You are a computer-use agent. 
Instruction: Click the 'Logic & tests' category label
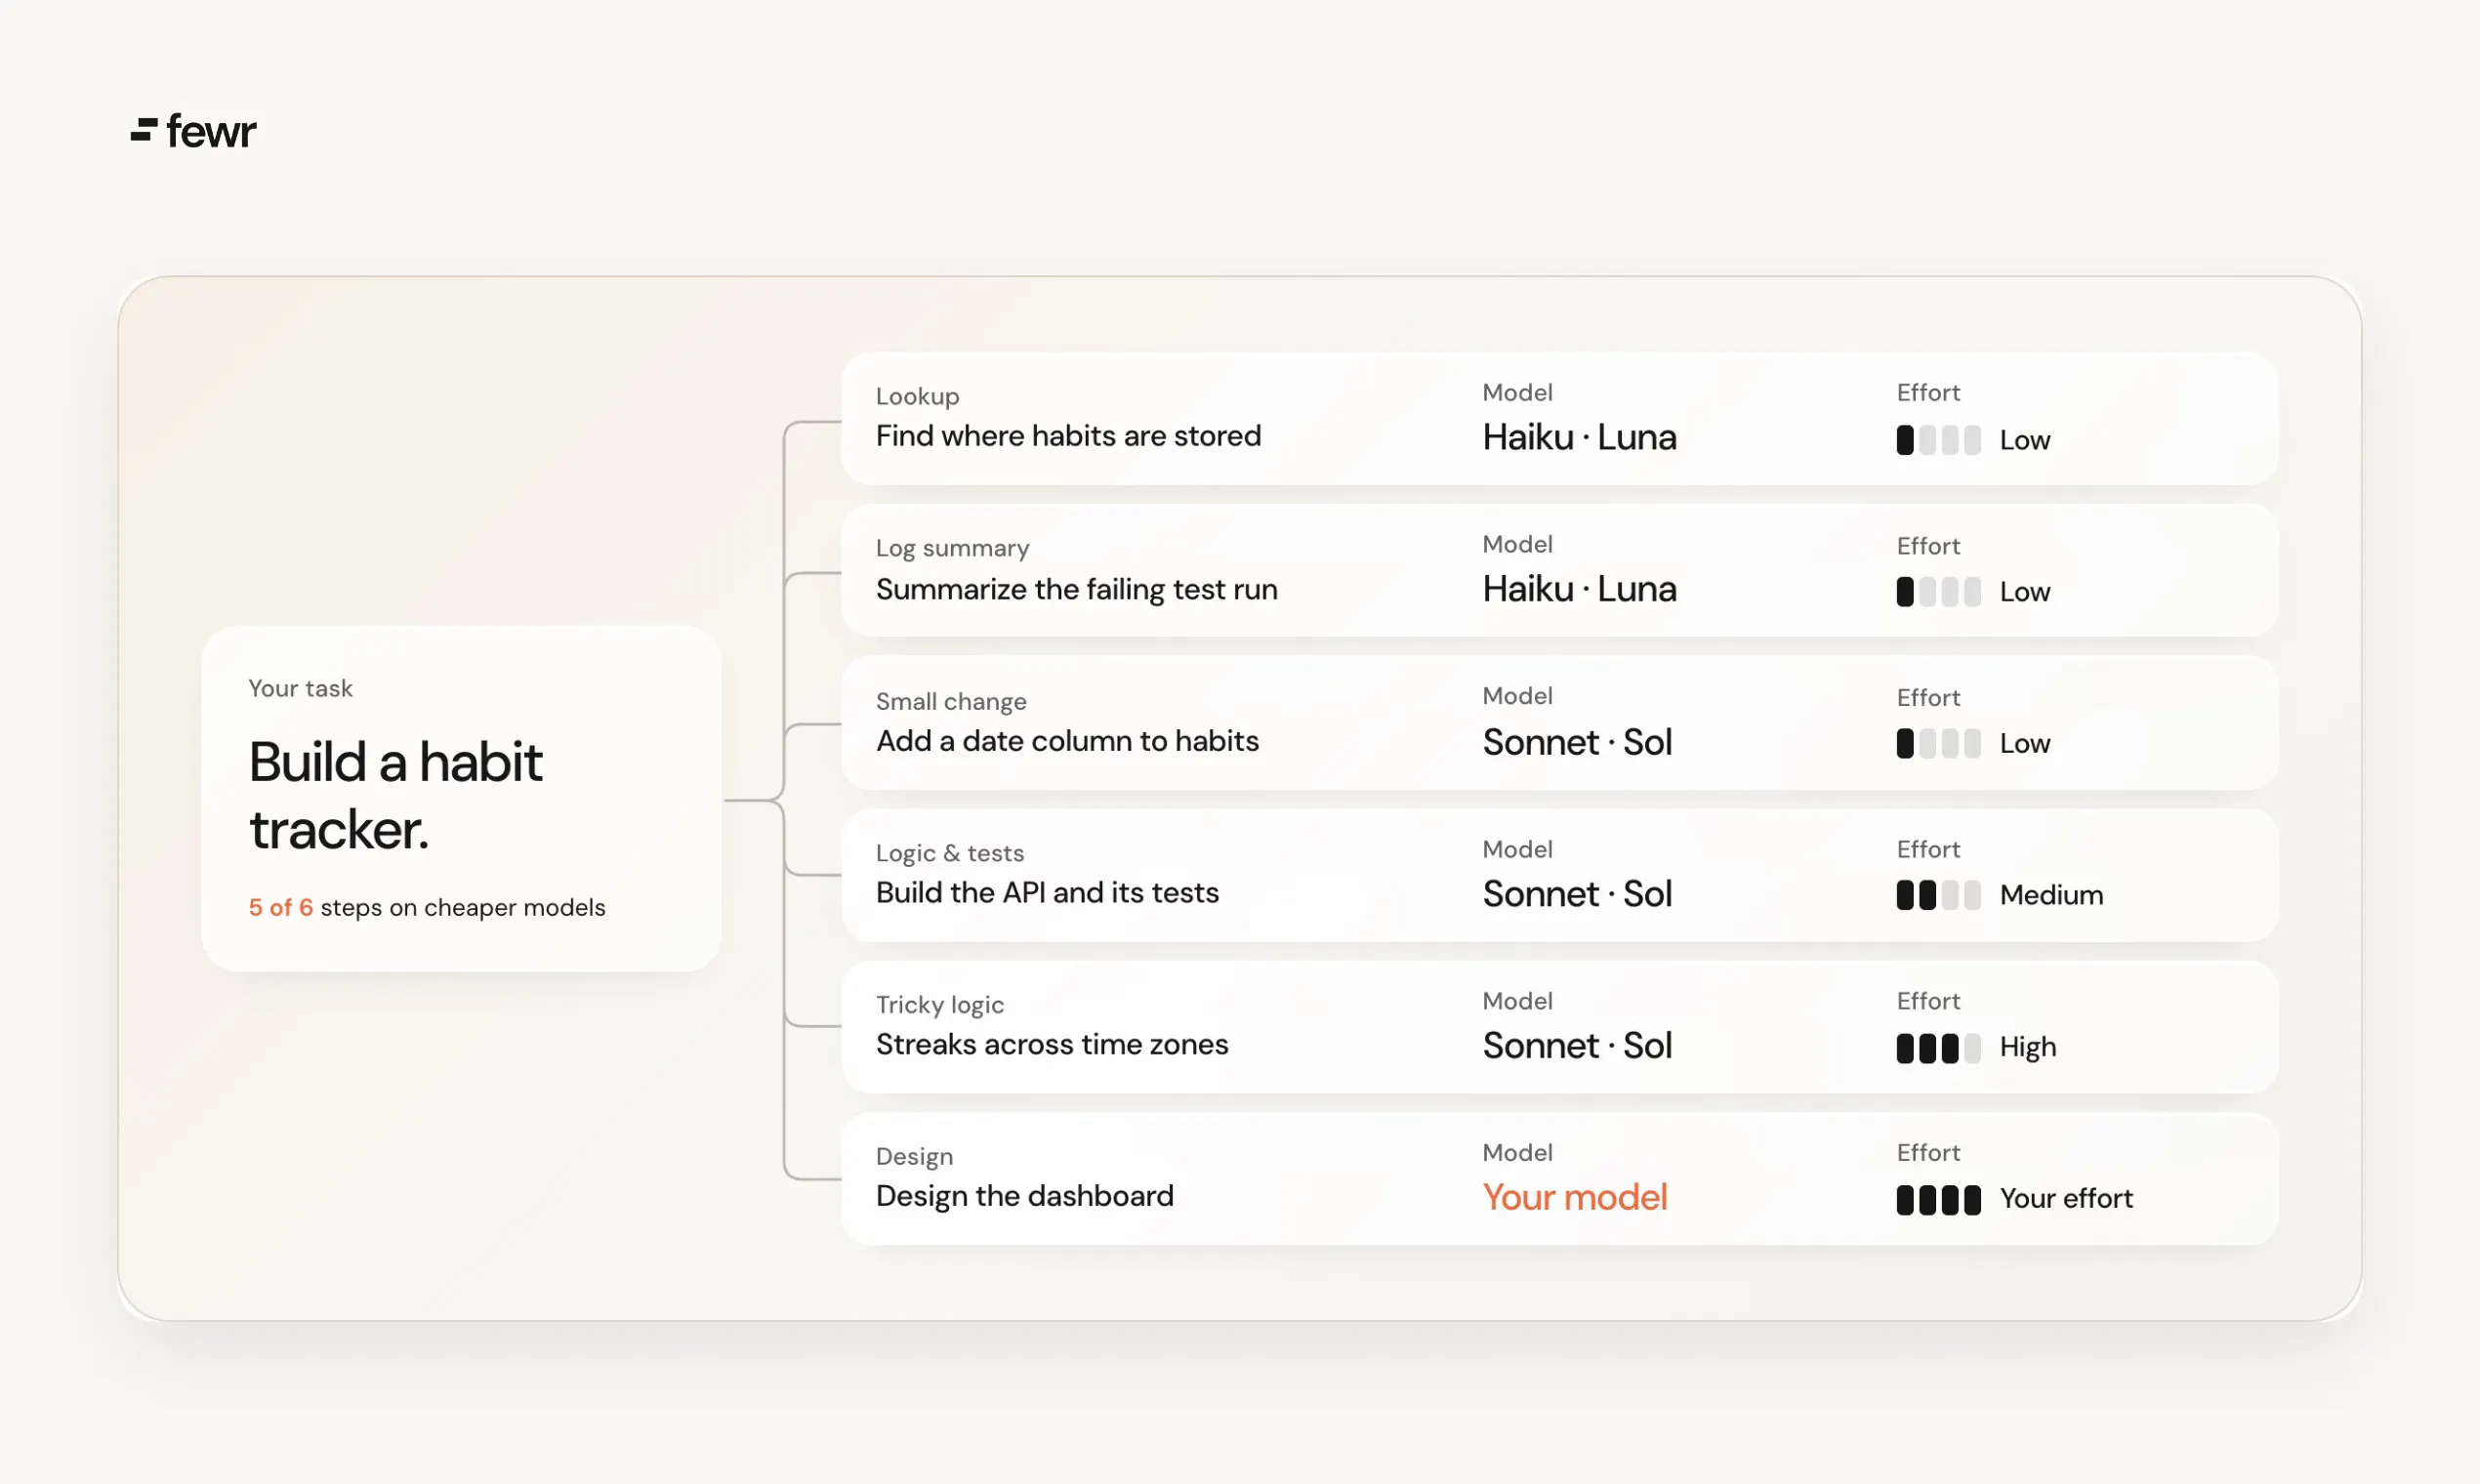coord(949,853)
